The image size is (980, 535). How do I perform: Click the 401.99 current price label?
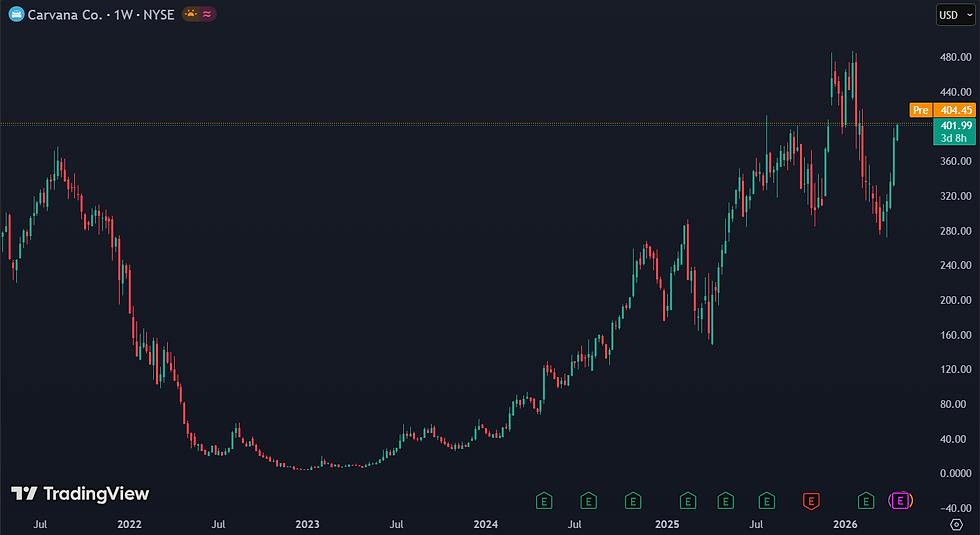coord(956,125)
